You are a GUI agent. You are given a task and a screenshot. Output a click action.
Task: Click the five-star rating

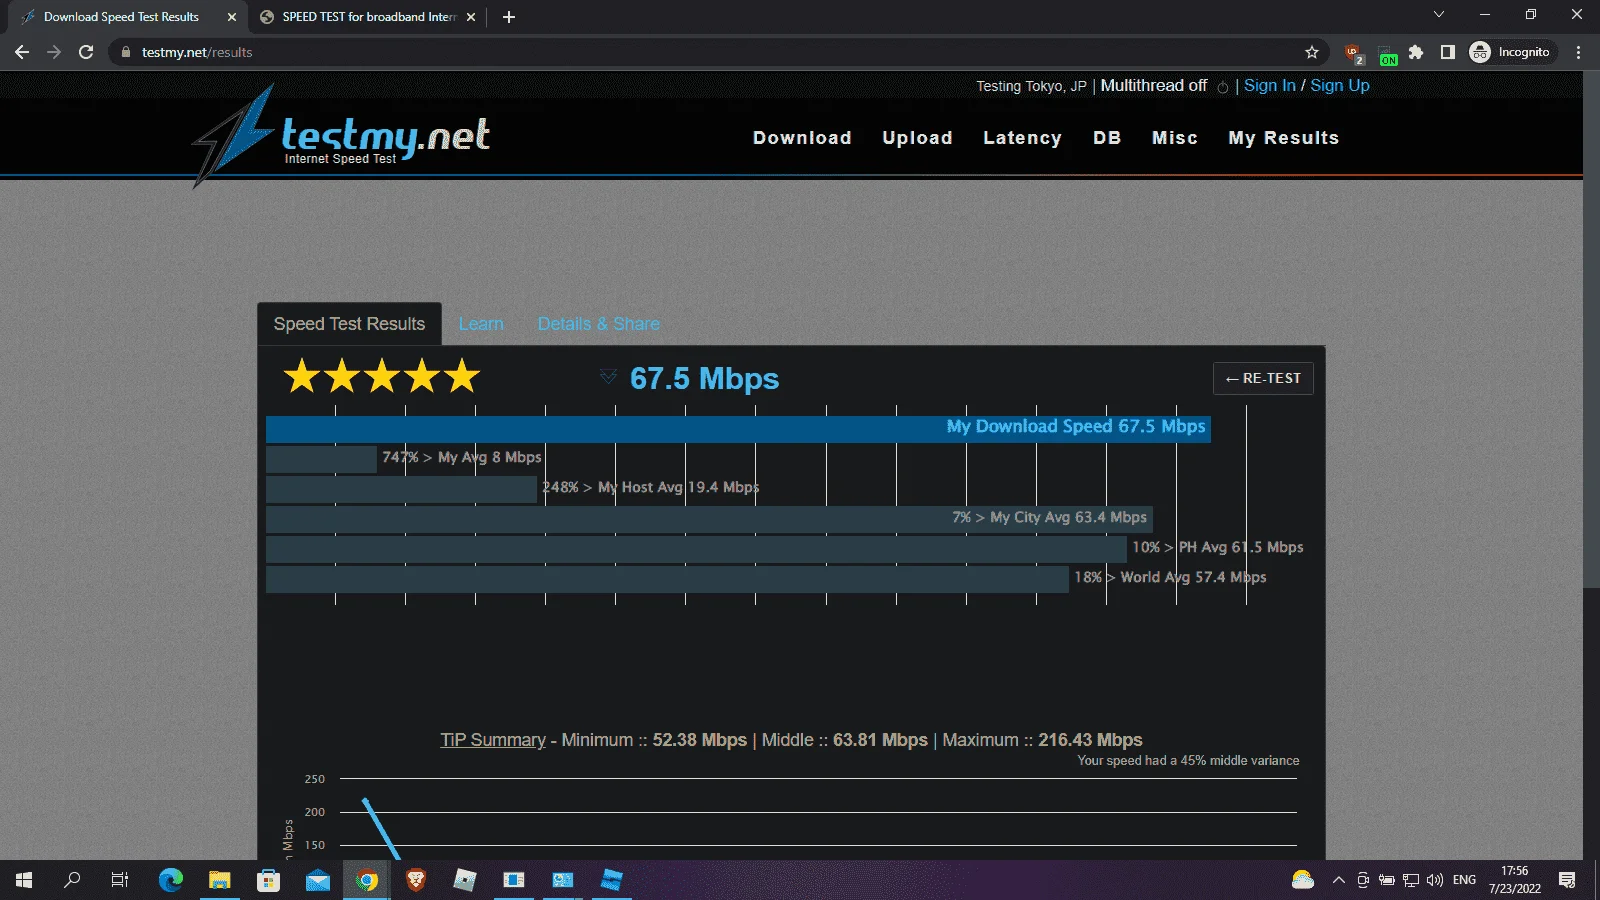(x=382, y=377)
